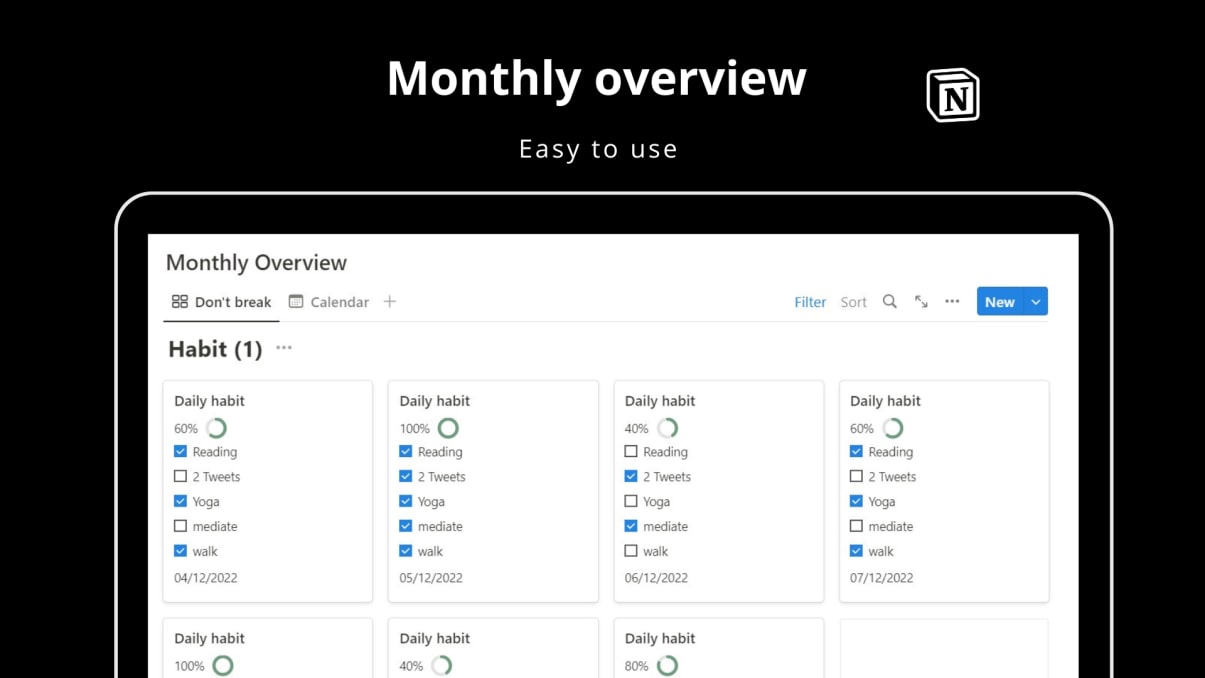Viewport: 1205px width, 678px height.
Task: Uncheck 2 Tweets on the 05/12/2022 card
Action: click(405, 476)
